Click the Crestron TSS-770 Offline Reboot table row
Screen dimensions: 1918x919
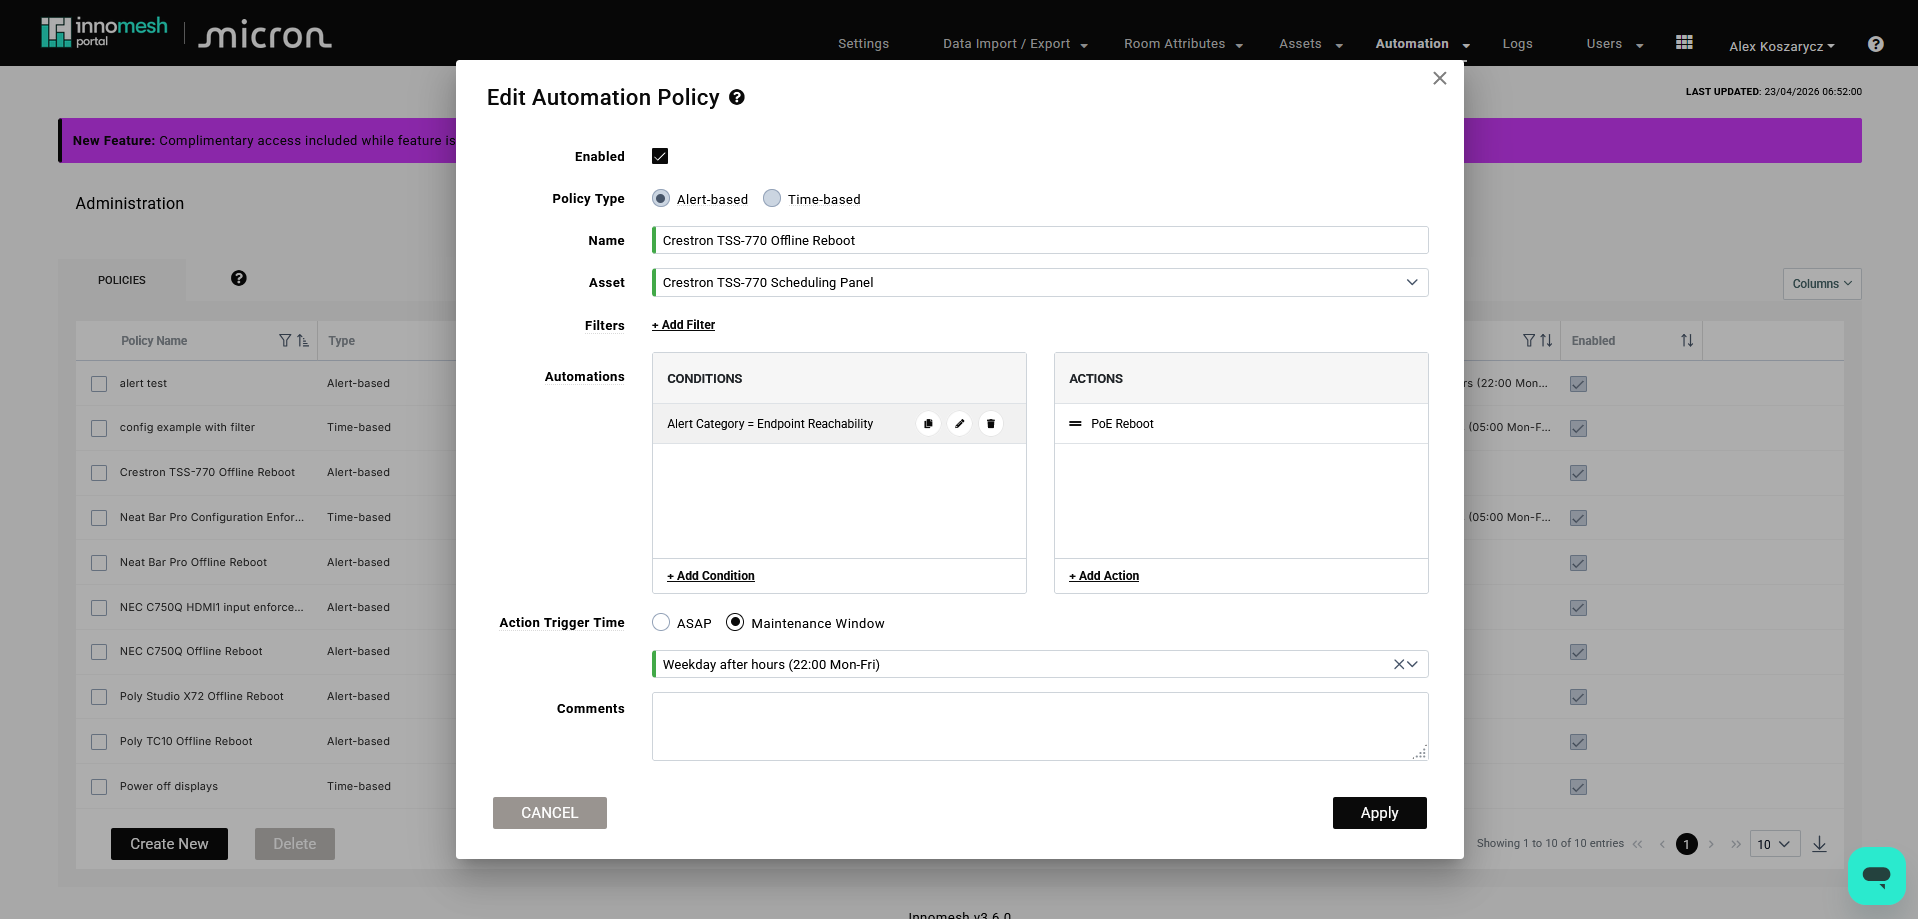pyautogui.click(x=266, y=473)
